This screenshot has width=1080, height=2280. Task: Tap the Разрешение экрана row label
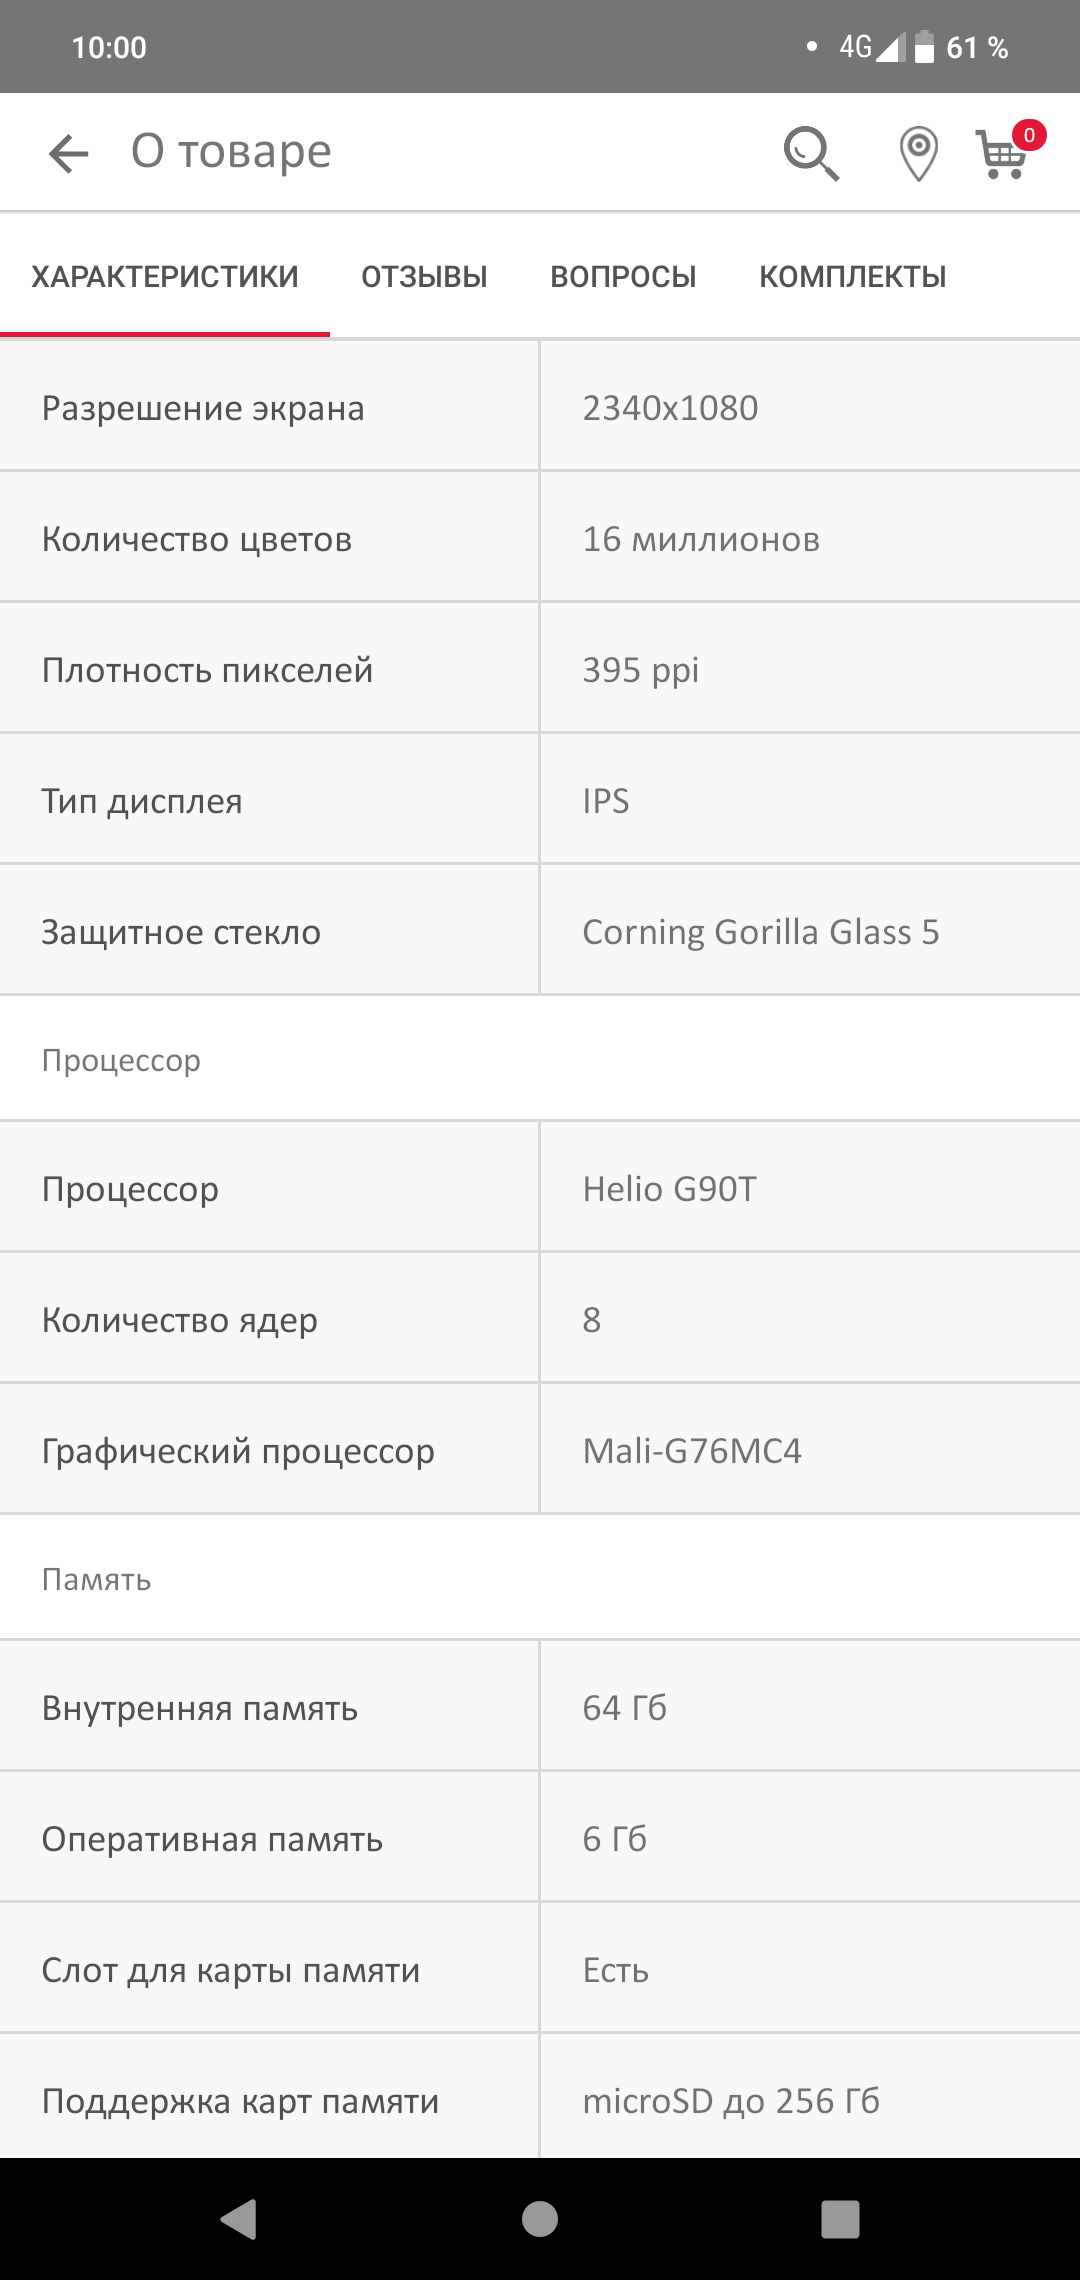click(x=203, y=408)
